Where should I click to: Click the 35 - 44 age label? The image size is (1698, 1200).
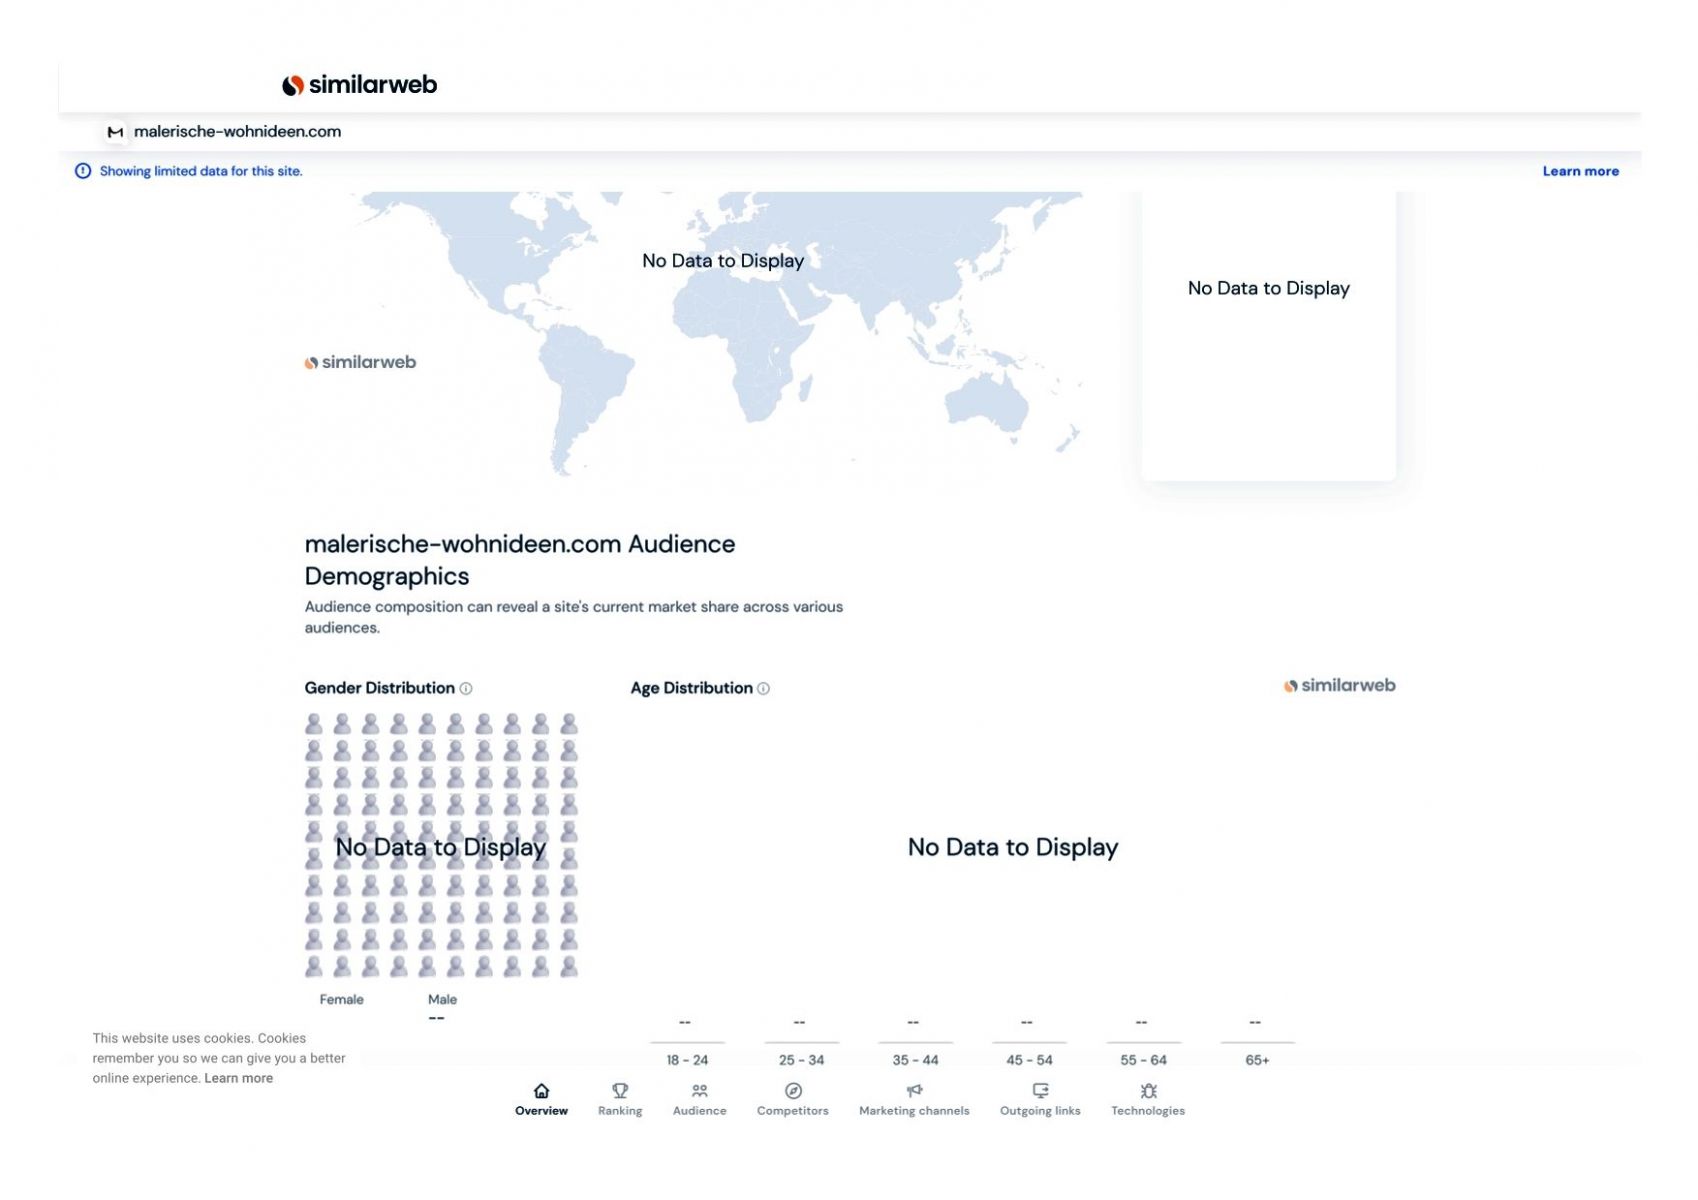[x=916, y=1060]
